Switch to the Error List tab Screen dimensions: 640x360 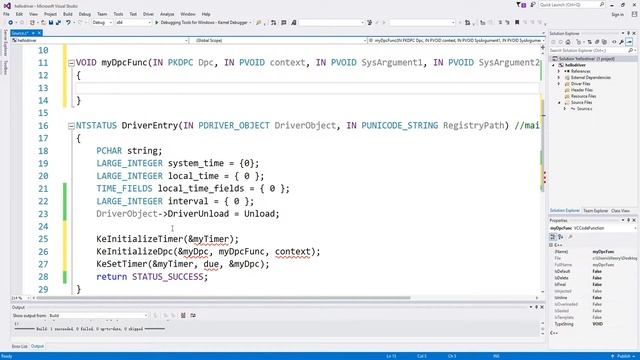(x=19, y=347)
